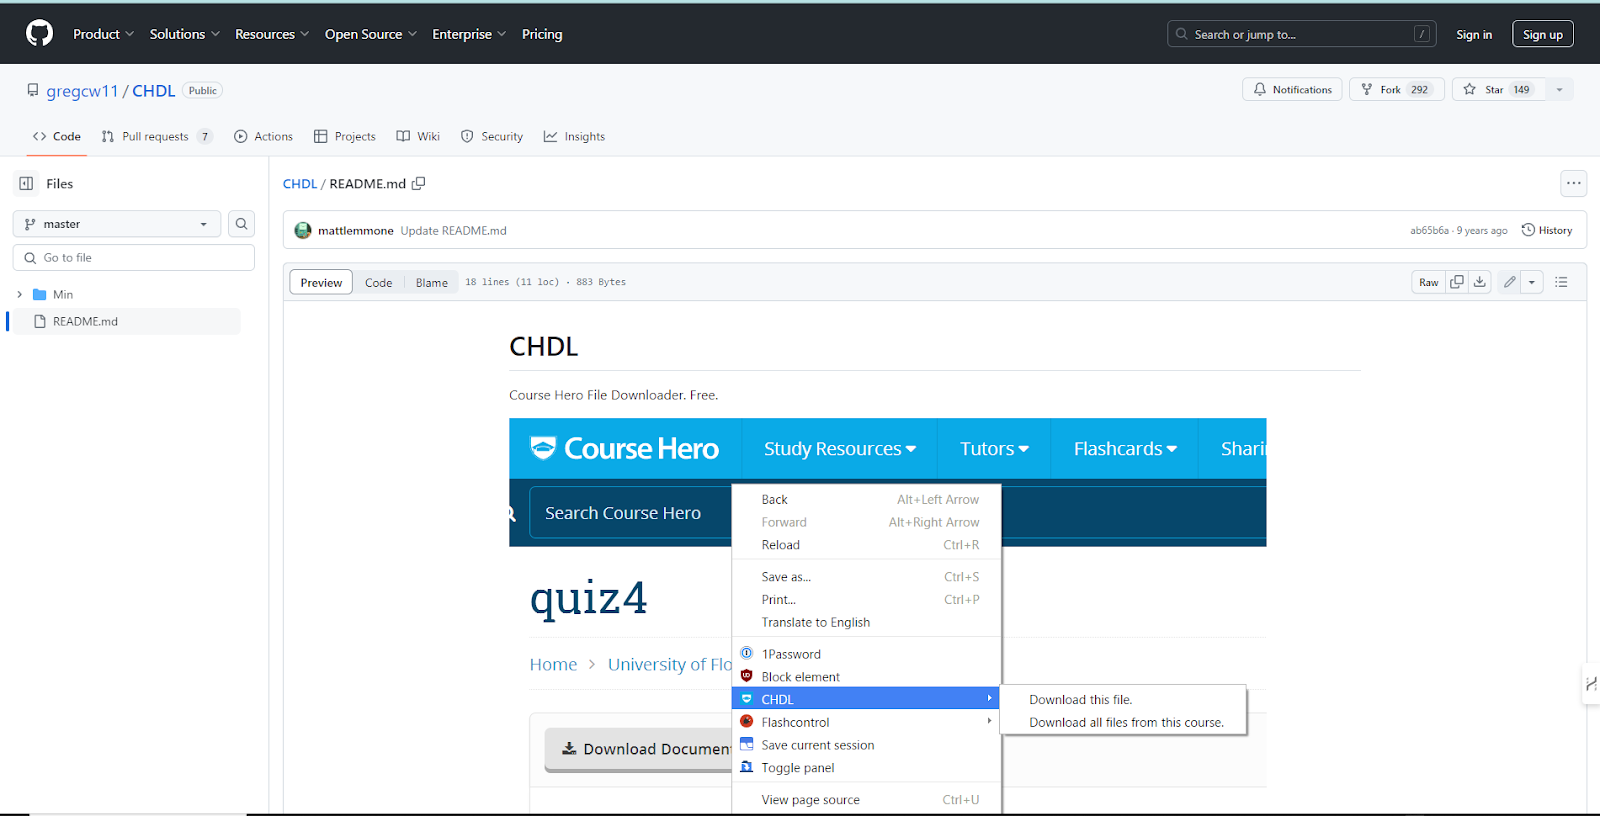
Task: Click the README screenshot image
Action: pos(888,616)
